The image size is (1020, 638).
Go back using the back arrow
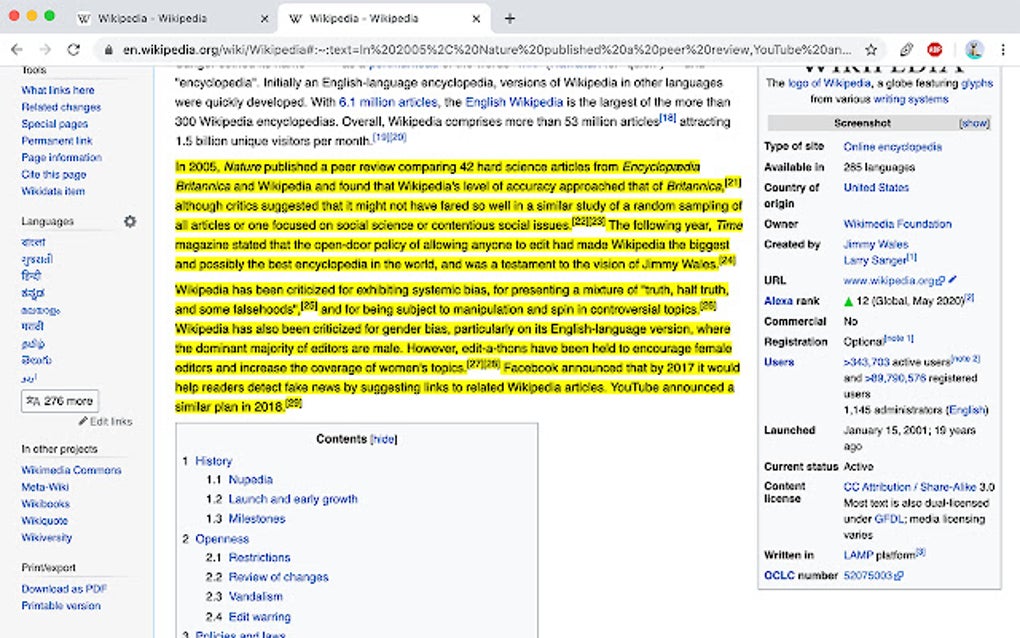coord(16,47)
